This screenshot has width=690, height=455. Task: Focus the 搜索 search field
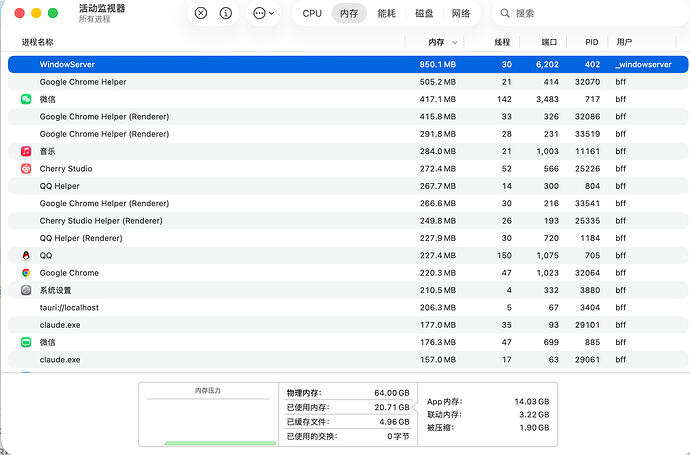click(590, 13)
